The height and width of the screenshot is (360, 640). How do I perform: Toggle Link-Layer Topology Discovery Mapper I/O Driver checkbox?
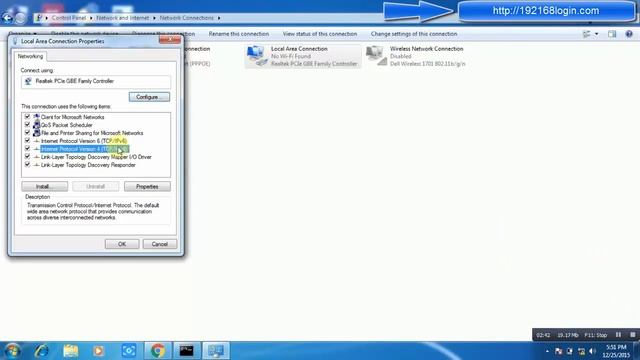(27, 156)
